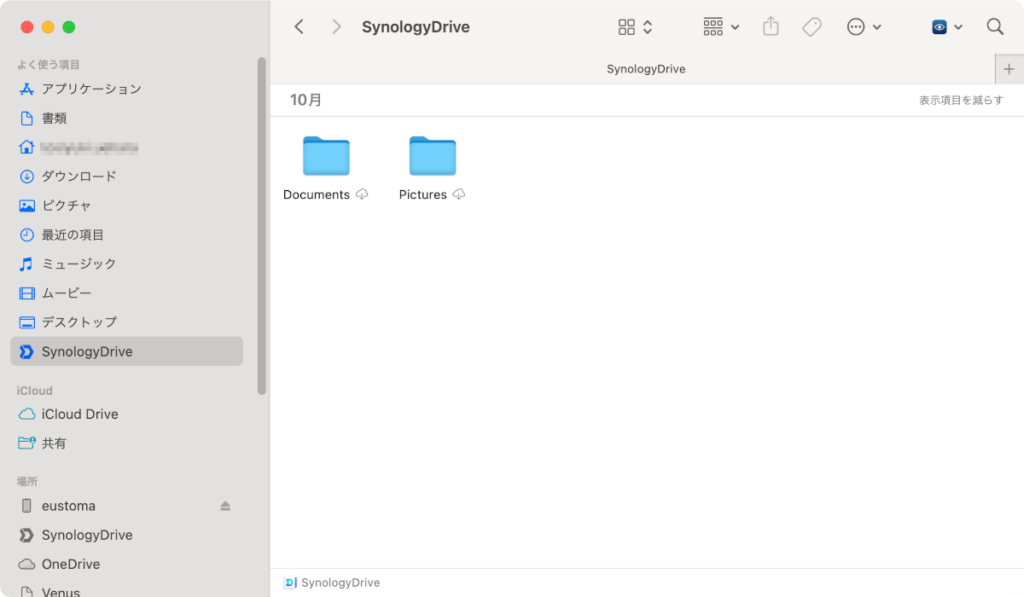The width and height of the screenshot is (1024, 597).
Task: Eject the eustoma device
Action: [225, 506]
